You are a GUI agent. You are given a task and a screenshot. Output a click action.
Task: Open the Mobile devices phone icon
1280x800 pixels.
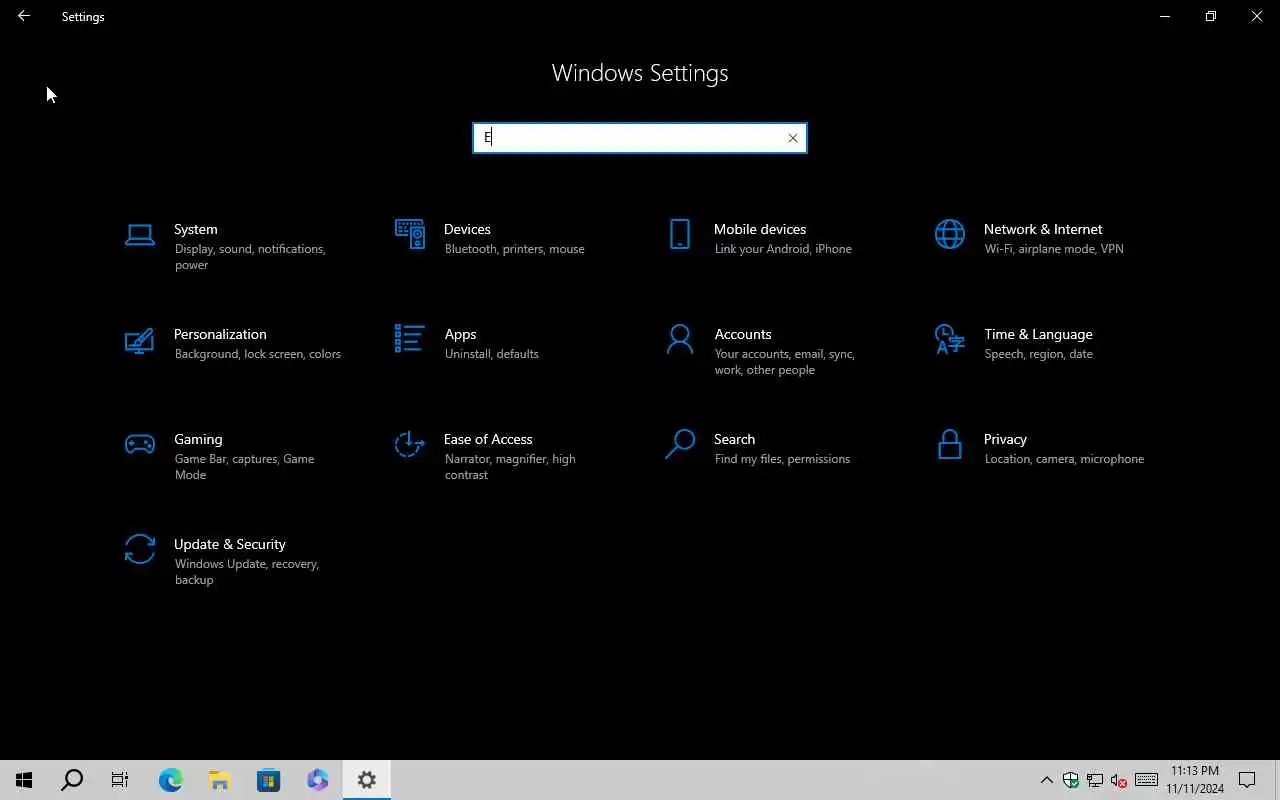[680, 234]
